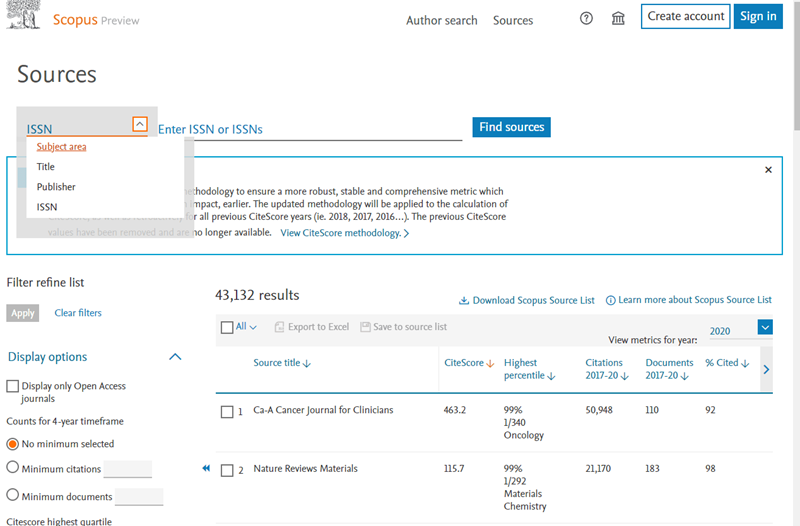Choose Subject area from dropdown list

point(61,147)
